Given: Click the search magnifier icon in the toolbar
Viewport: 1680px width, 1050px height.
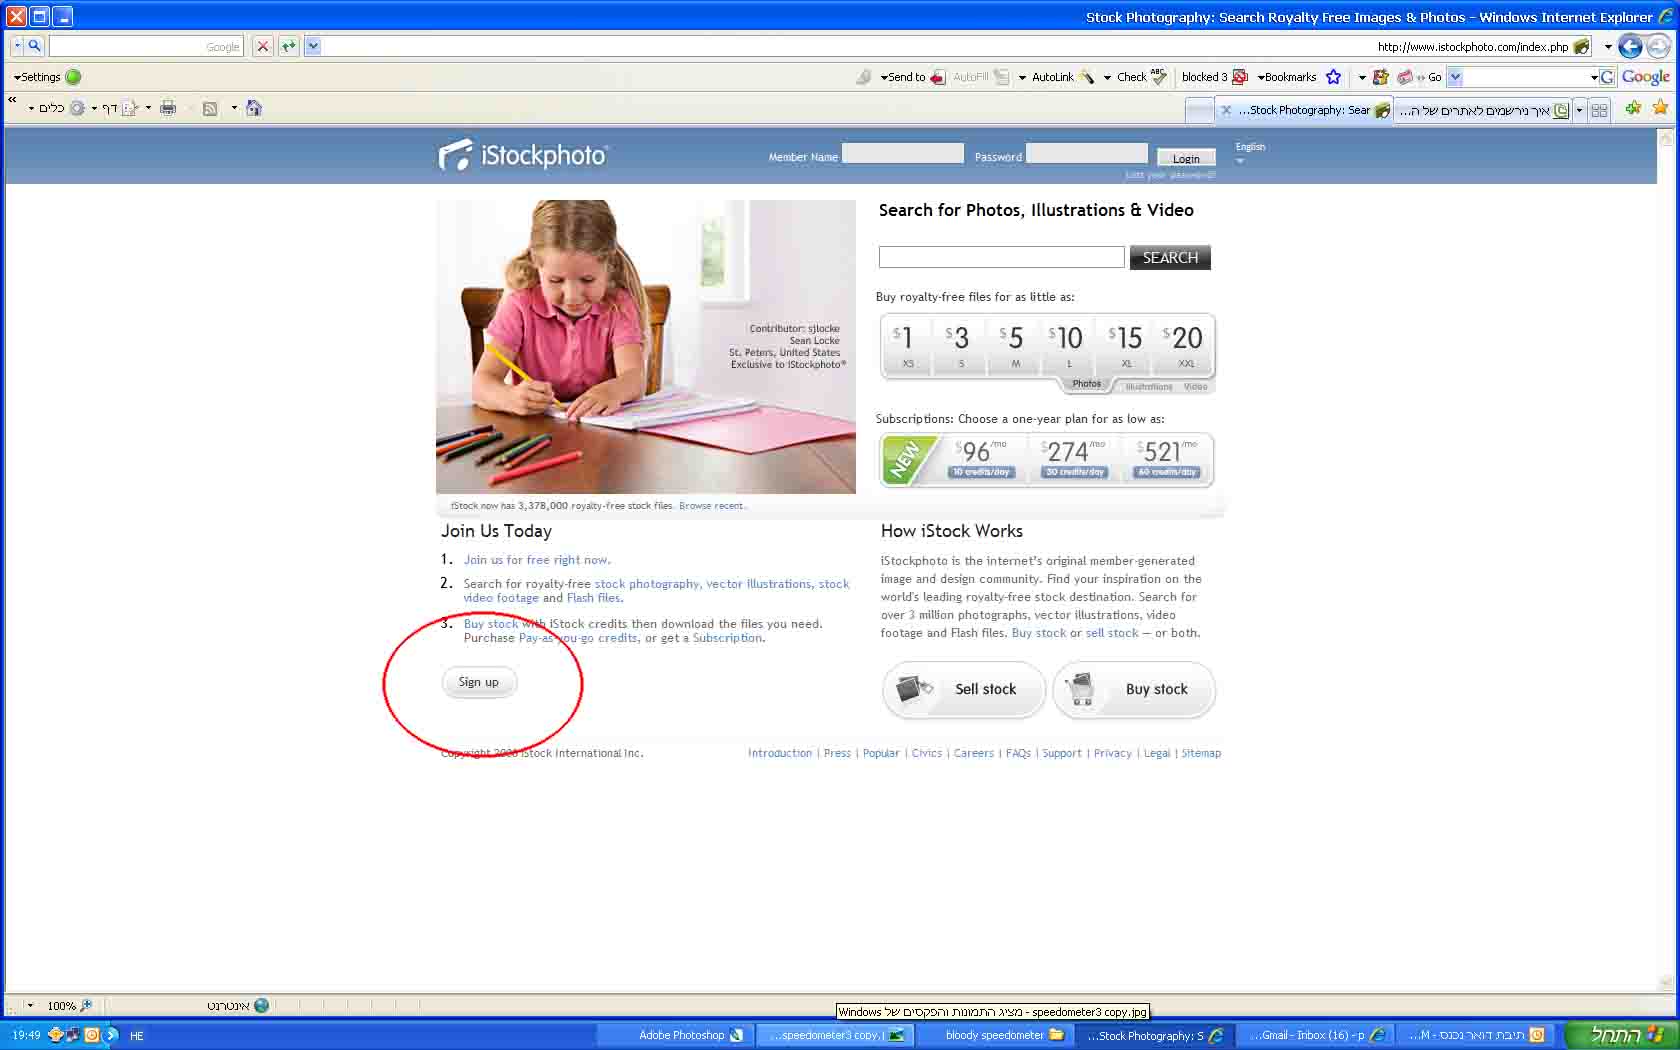Looking at the screenshot, I should 35,46.
